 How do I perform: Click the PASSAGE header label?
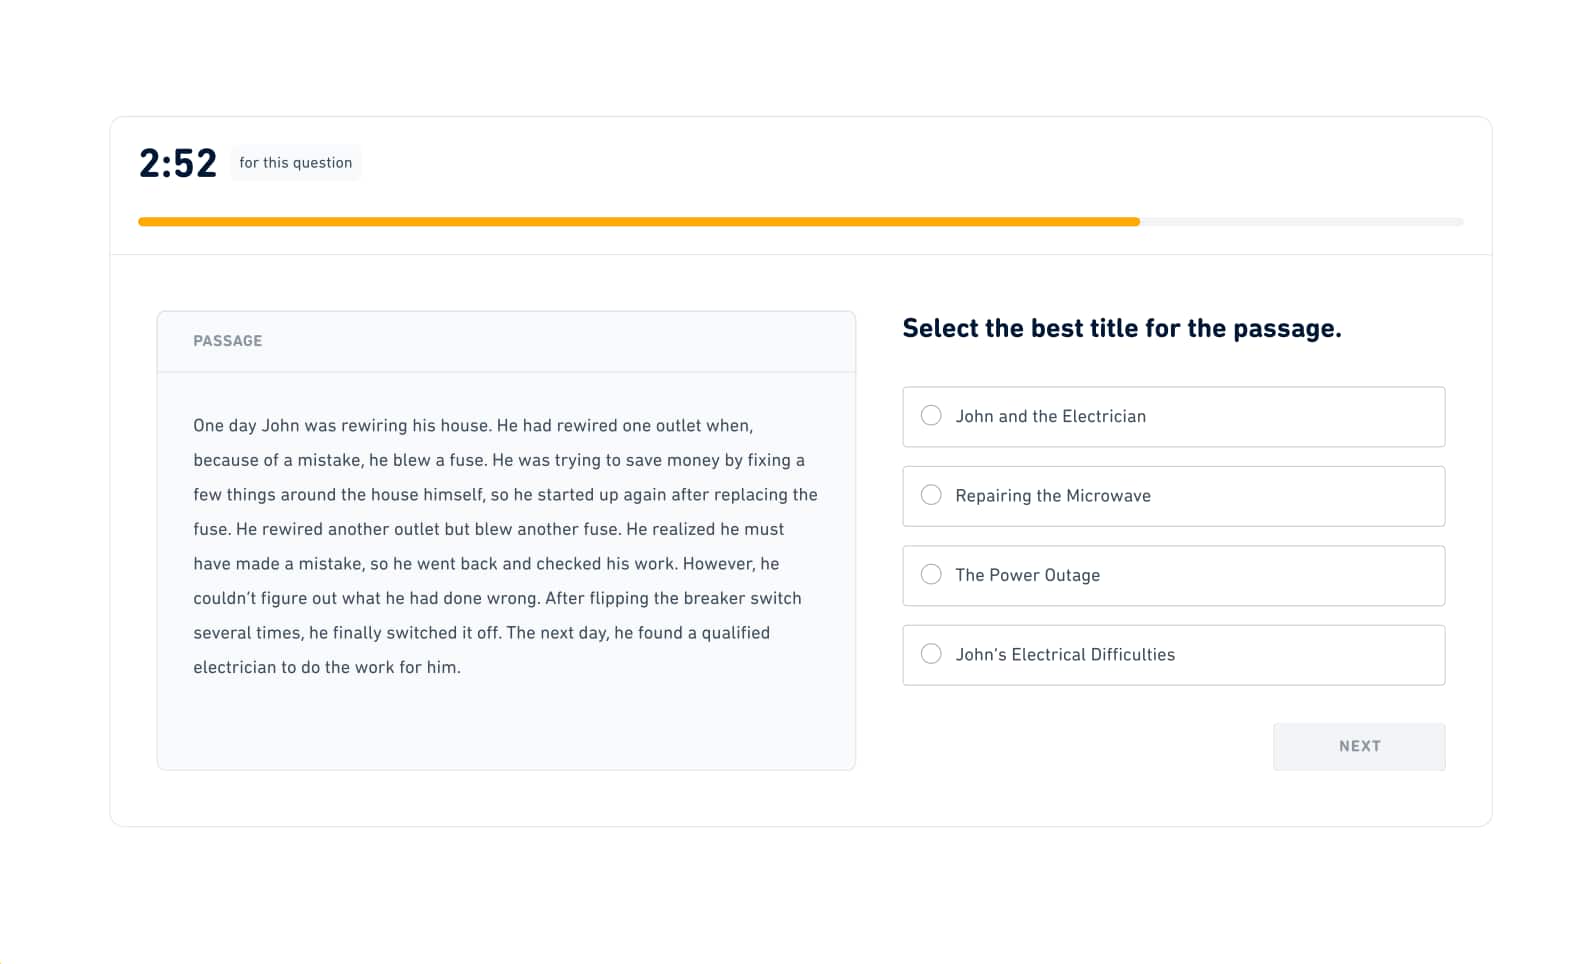pos(228,341)
